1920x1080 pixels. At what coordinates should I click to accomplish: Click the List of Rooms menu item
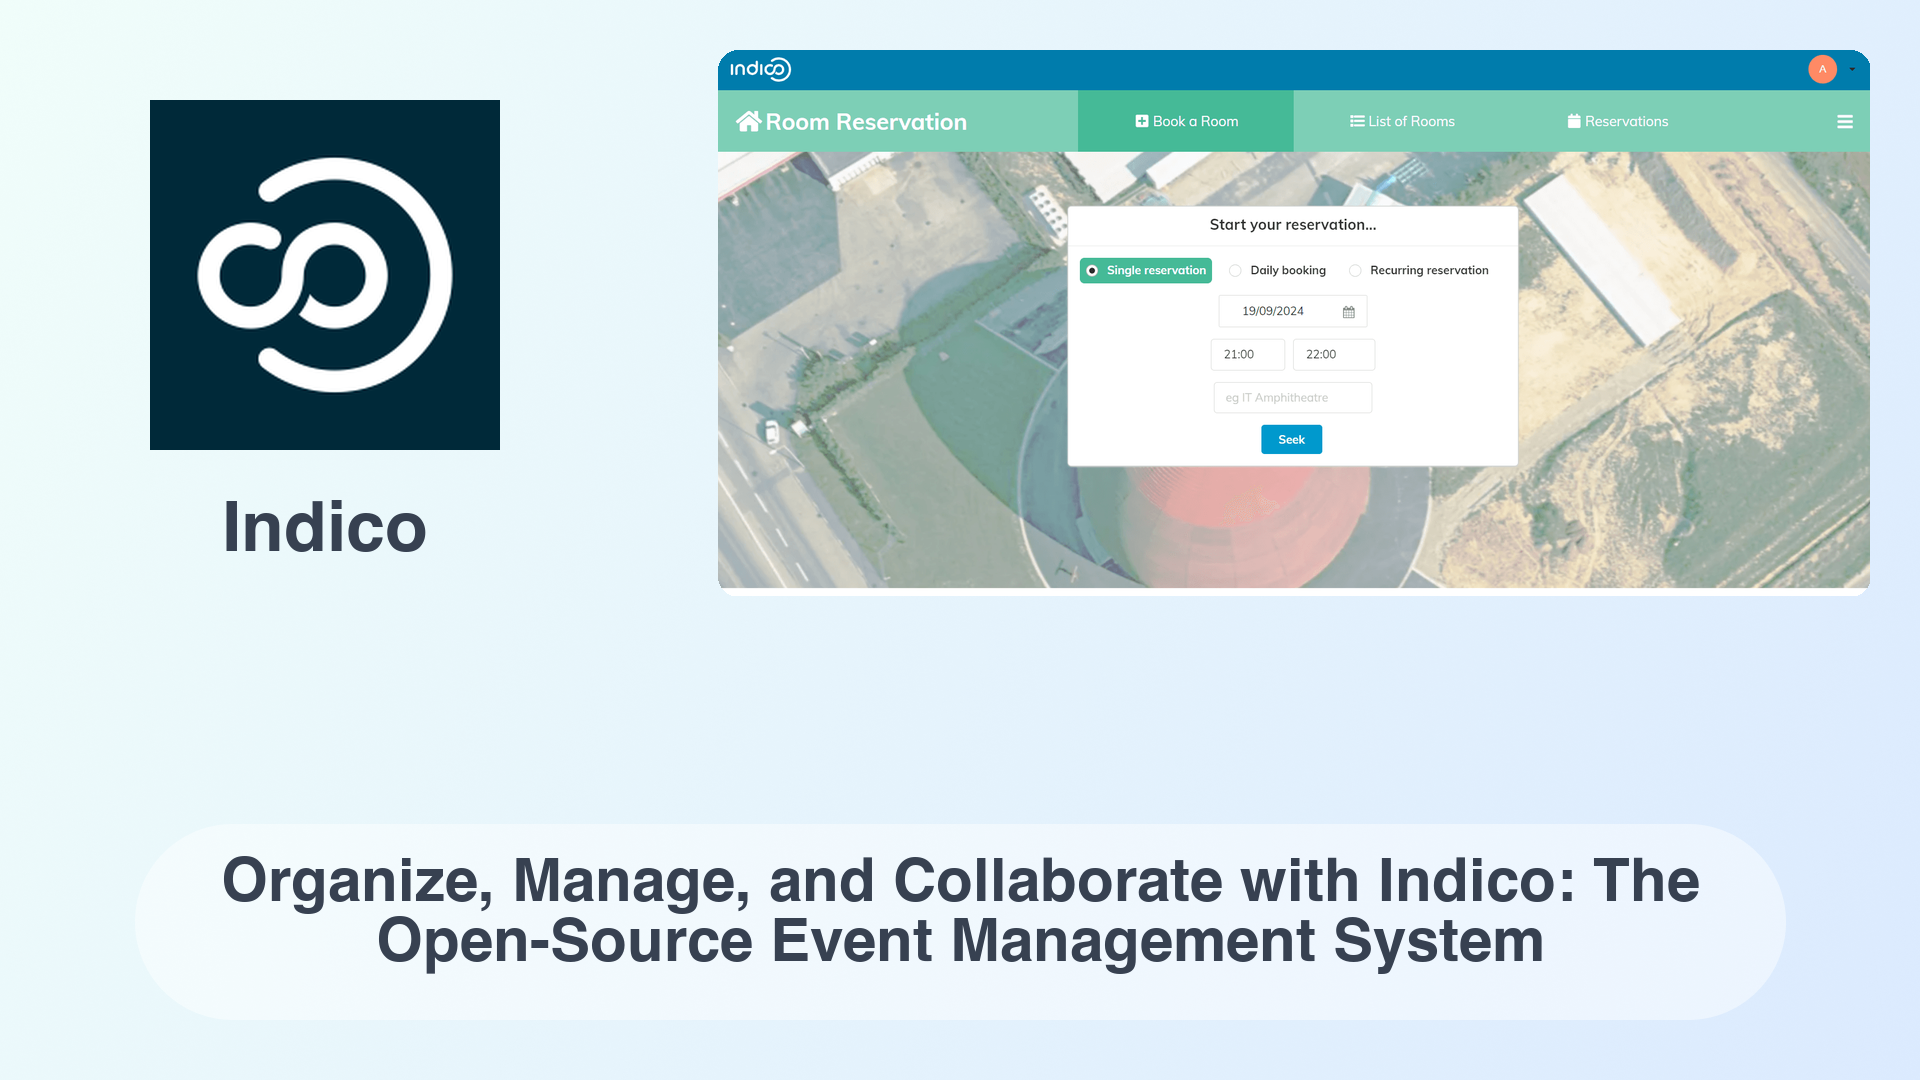(x=1402, y=121)
